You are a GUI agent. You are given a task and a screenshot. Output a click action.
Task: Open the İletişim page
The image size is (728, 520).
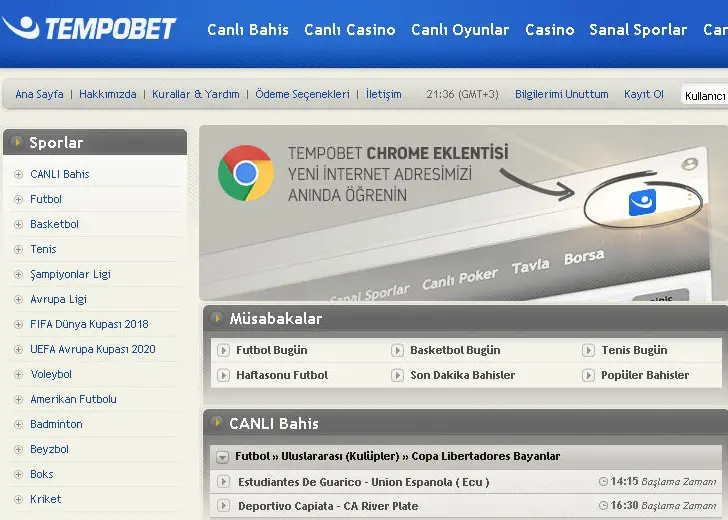[384, 94]
